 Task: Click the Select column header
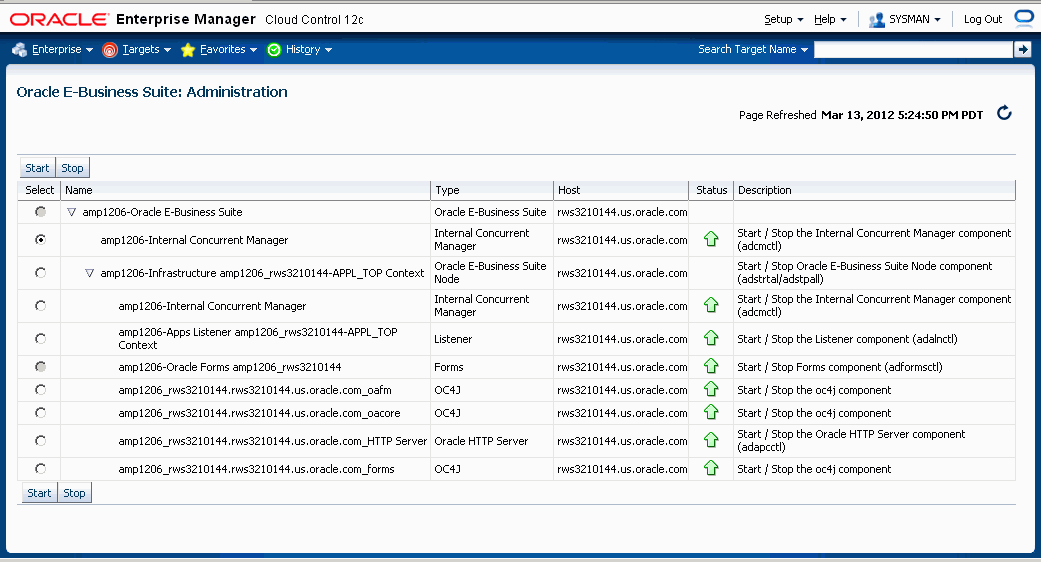pyautogui.click(x=39, y=190)
